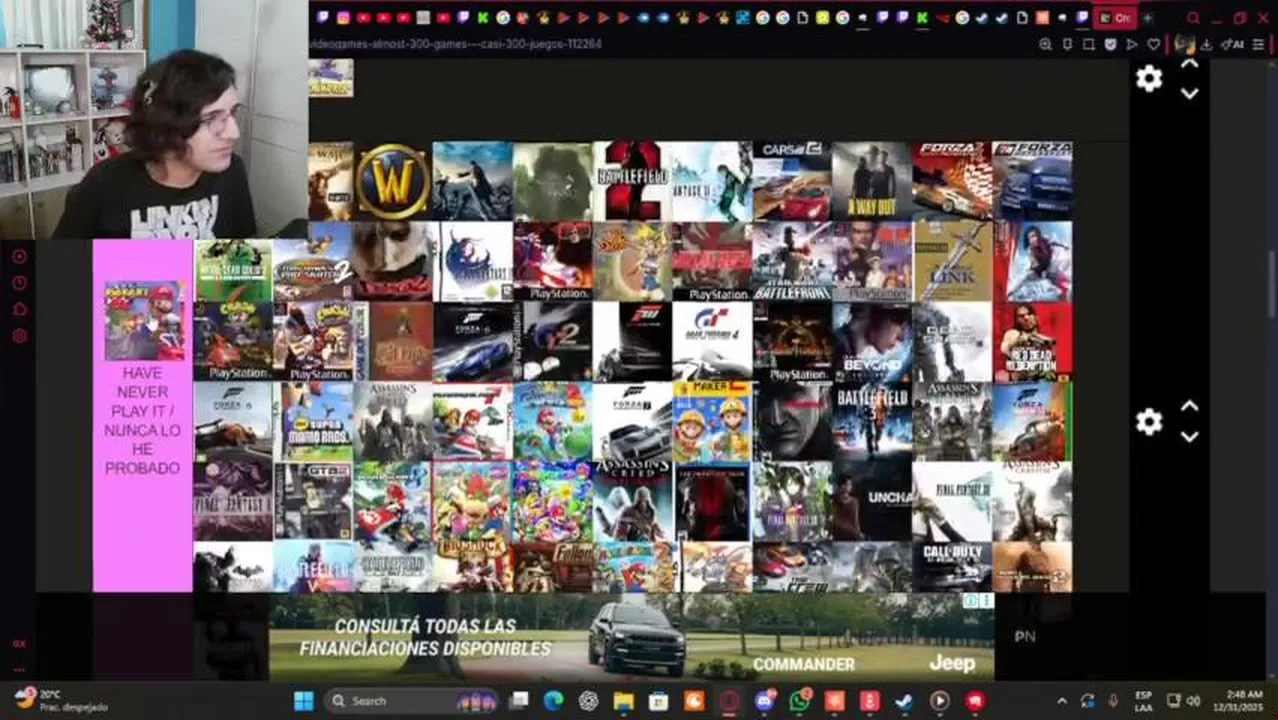Select the Zelda Link gold cover
1278x720 pixels.
(x=952, y=261)
